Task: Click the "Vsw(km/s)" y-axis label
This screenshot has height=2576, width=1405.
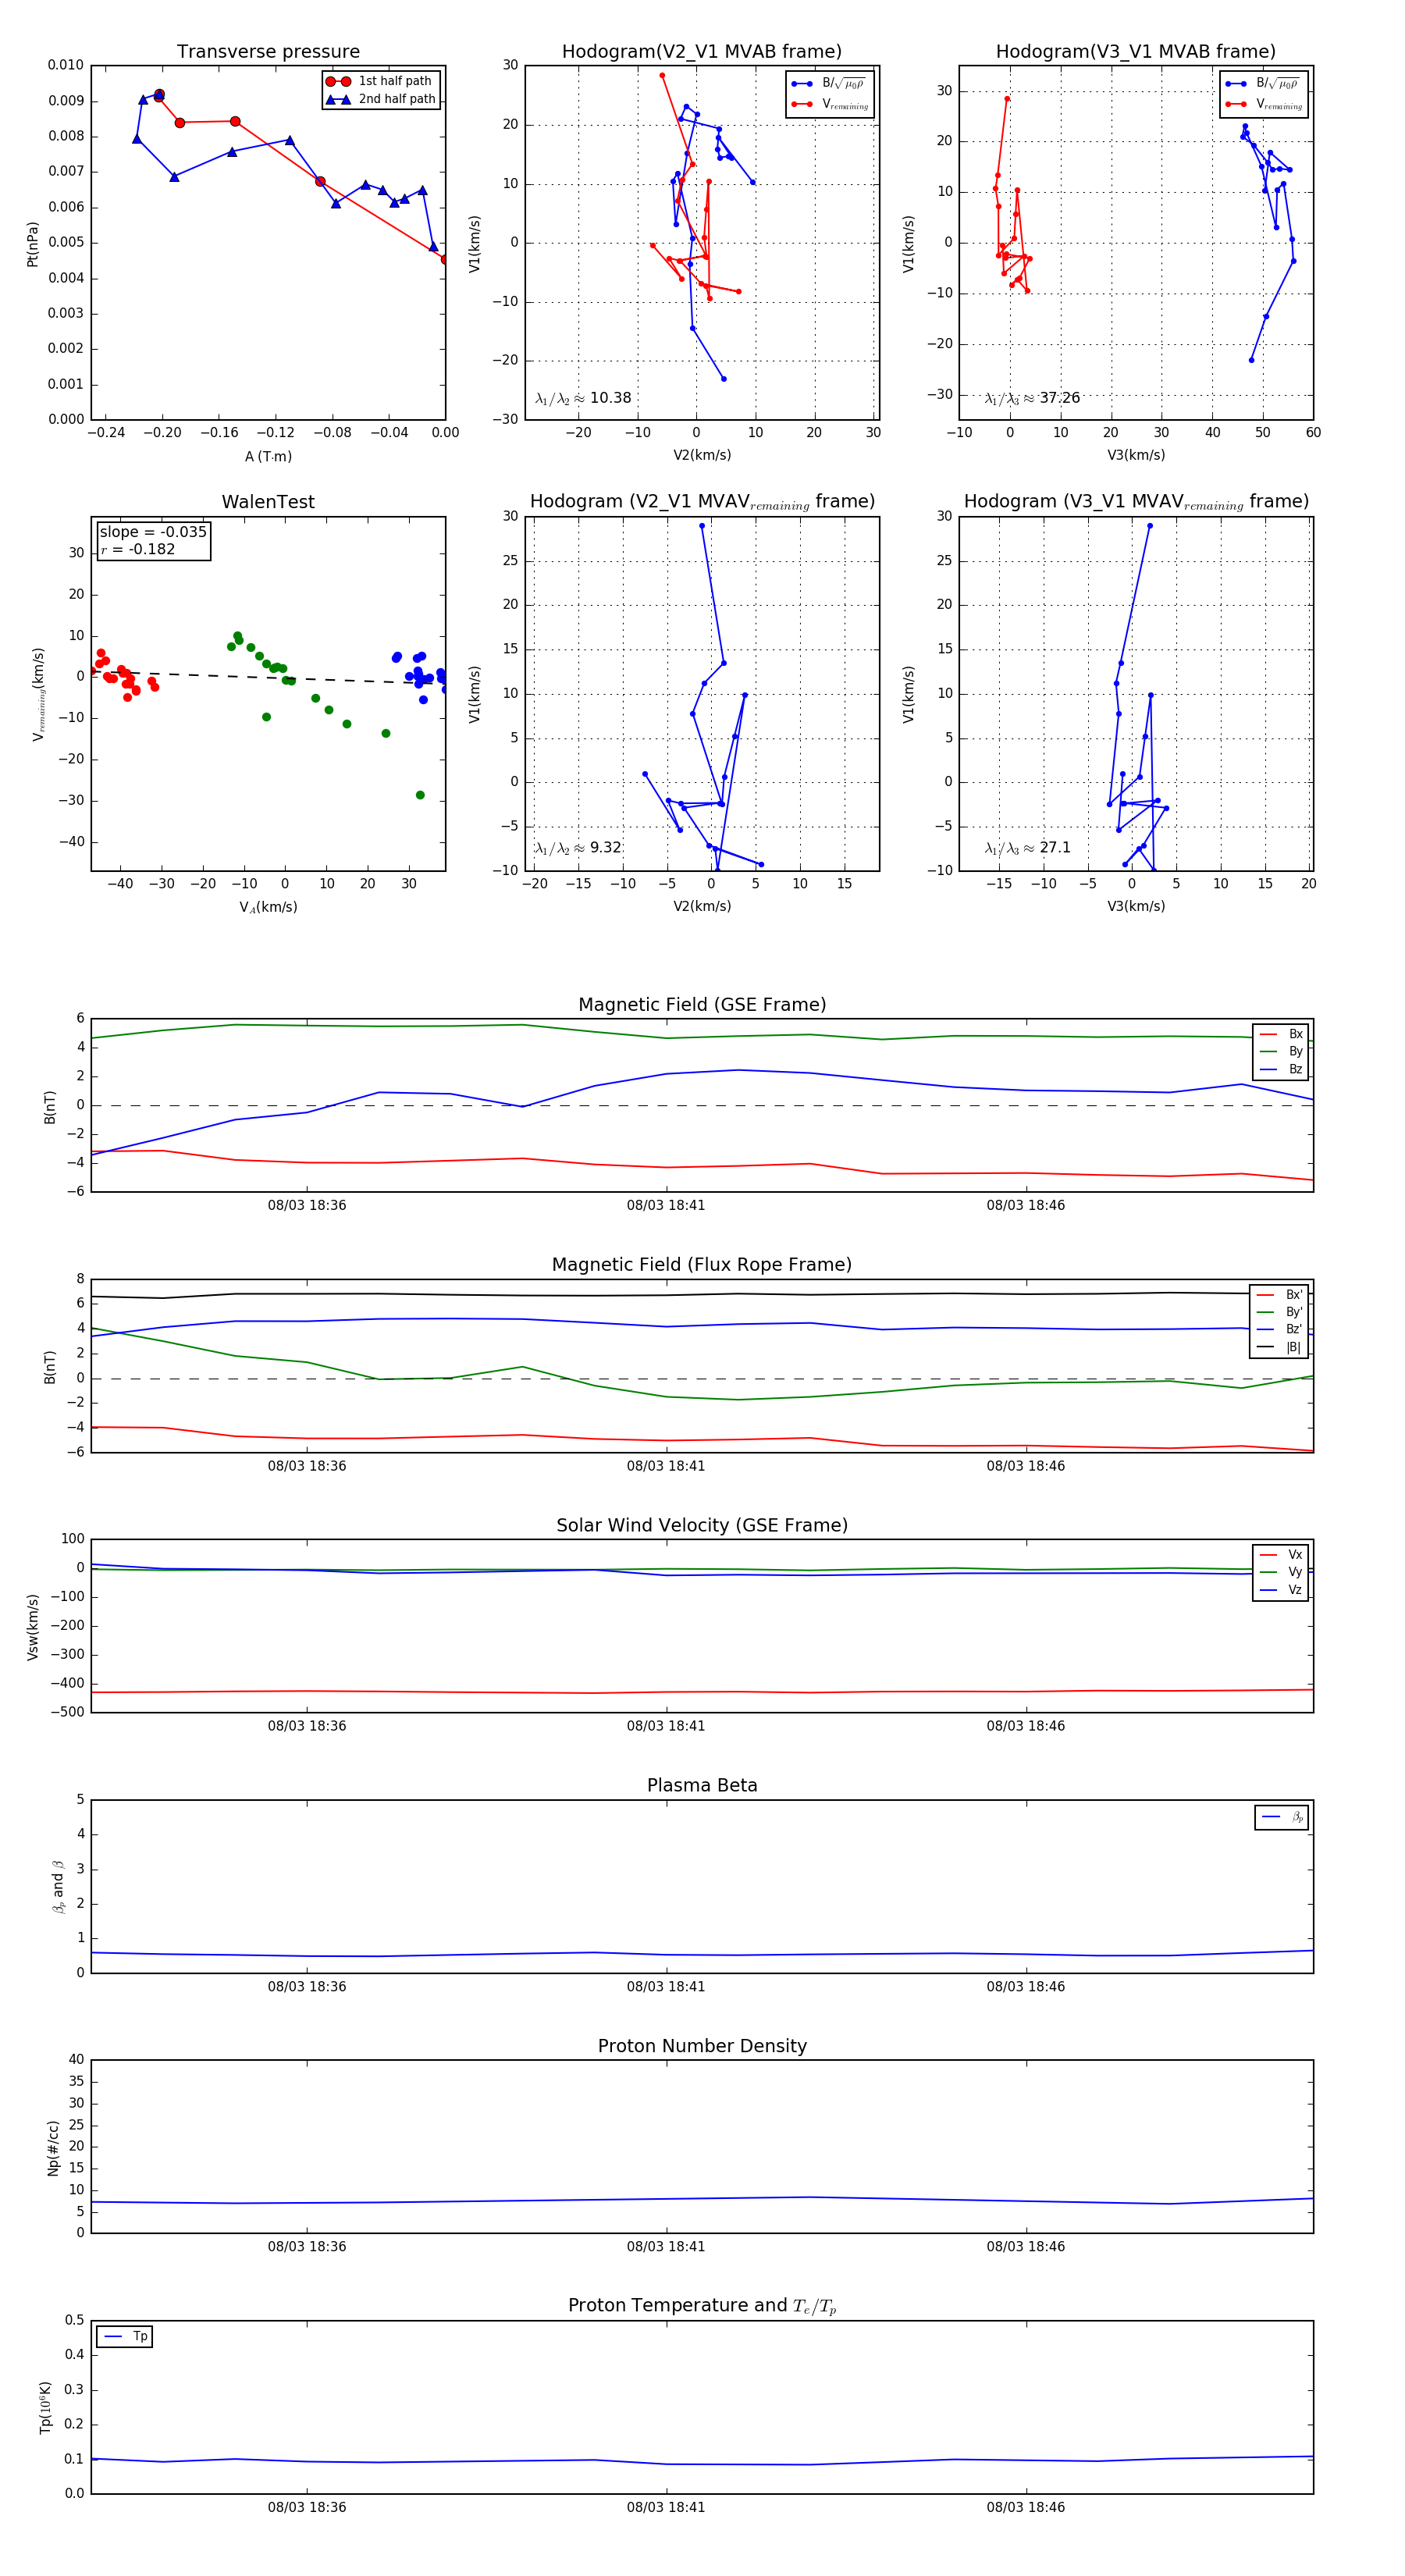Action: [32, 1627]
